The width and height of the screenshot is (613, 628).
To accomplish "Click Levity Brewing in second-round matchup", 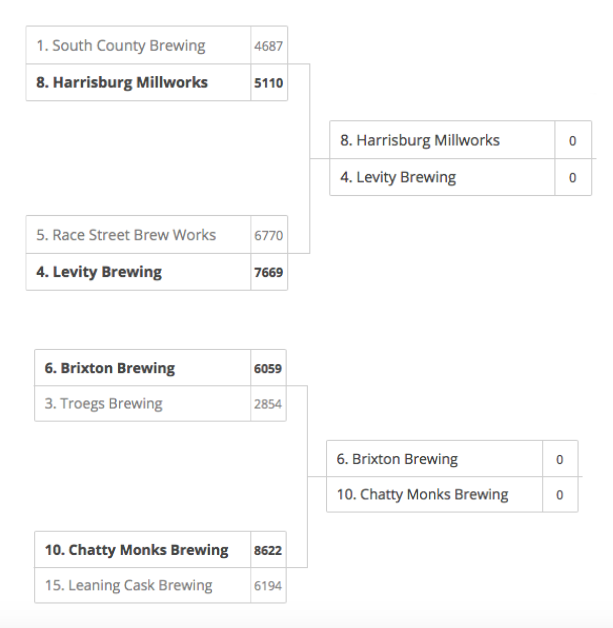I will 460,177.
